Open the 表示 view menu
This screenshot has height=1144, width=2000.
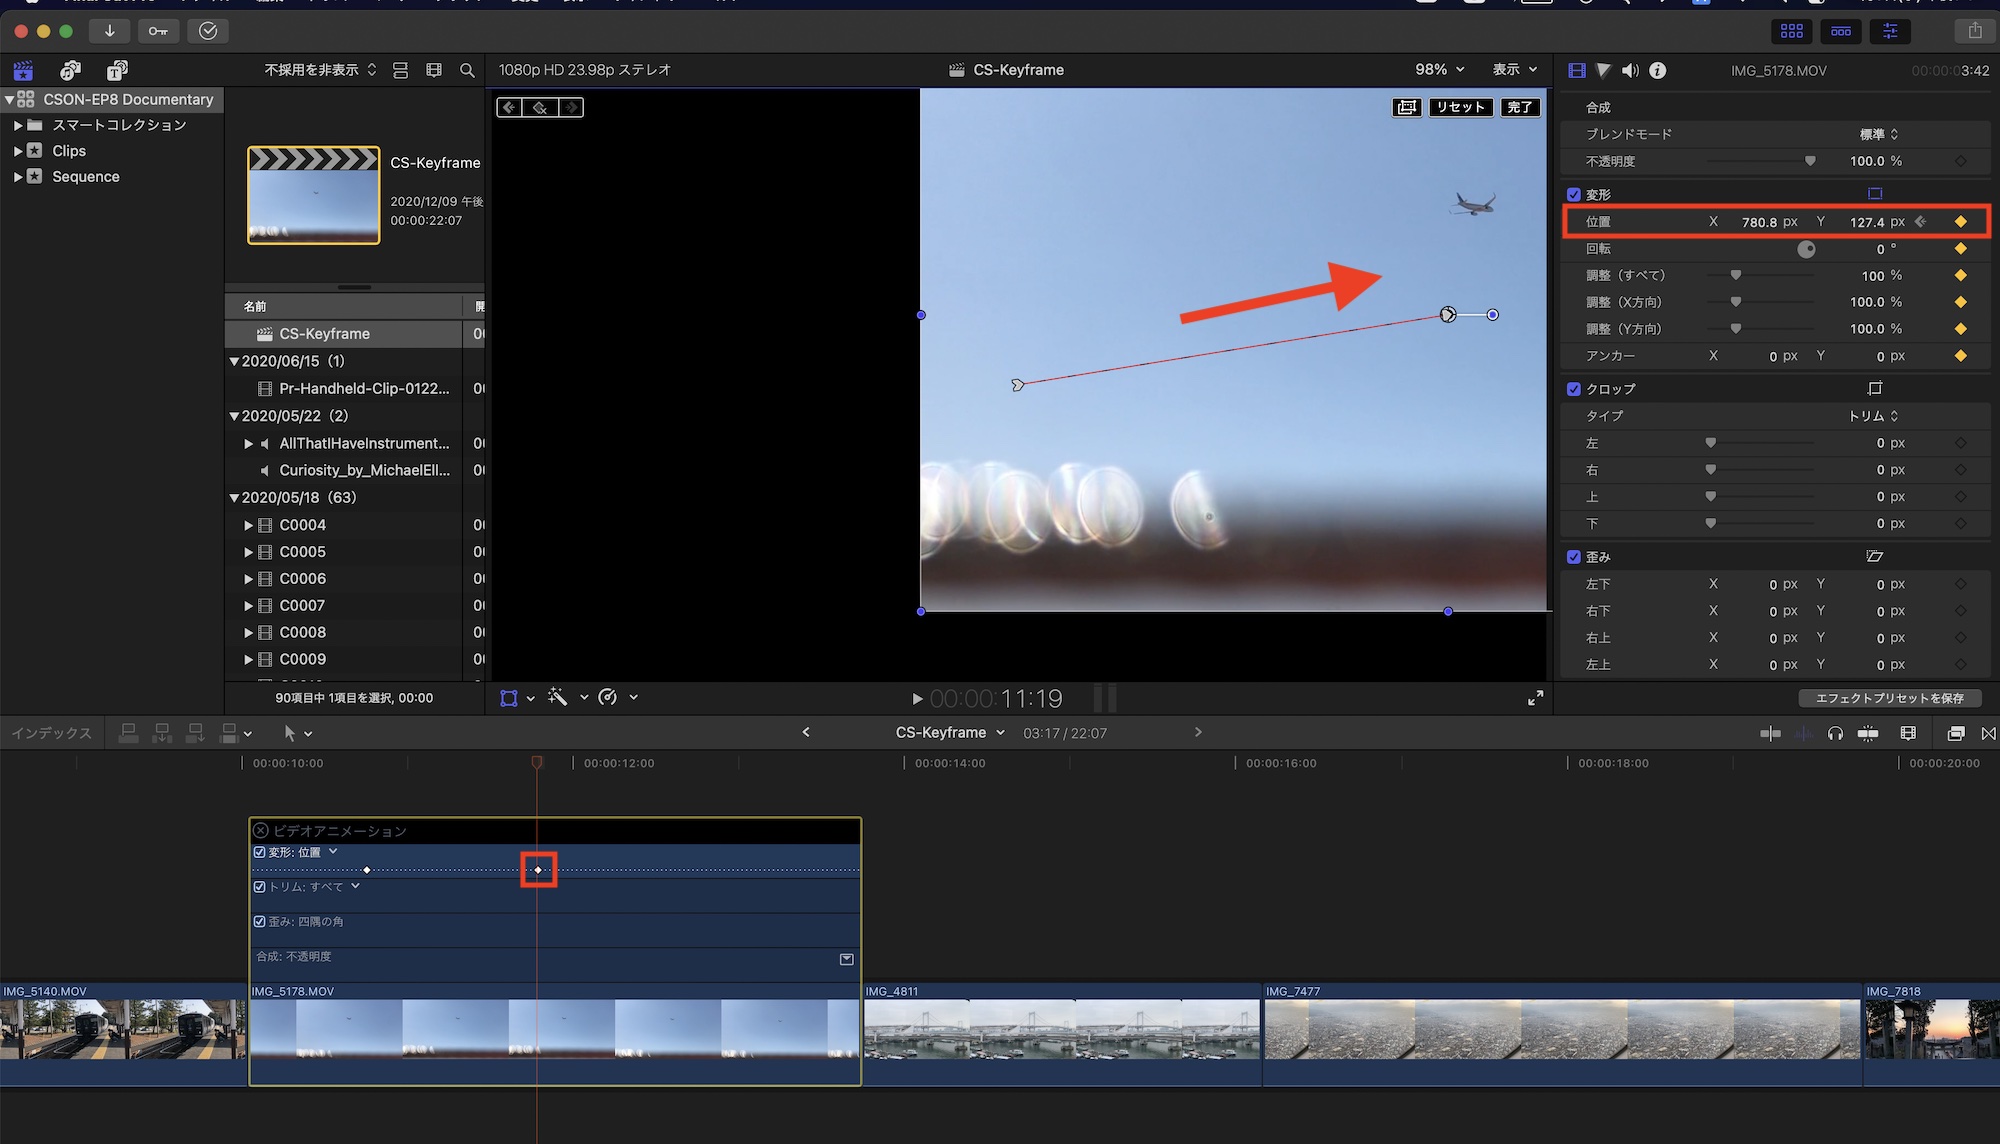[1514, 70]
